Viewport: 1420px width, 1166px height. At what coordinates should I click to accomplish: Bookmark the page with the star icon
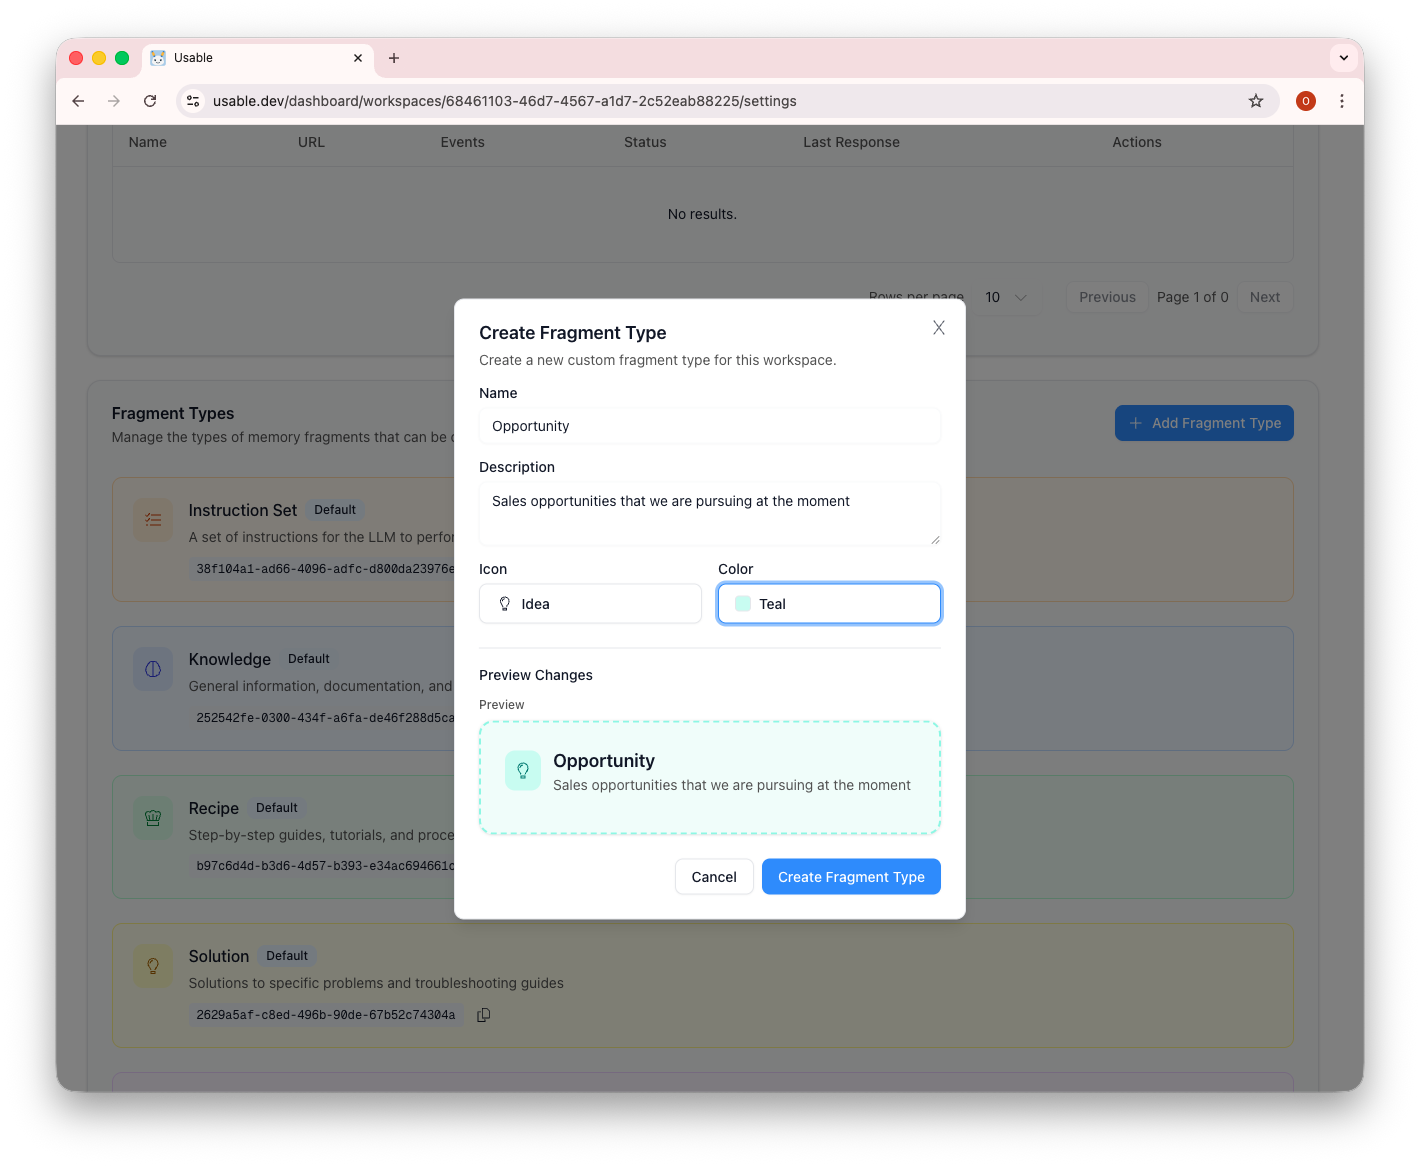tap(1256, 101)
